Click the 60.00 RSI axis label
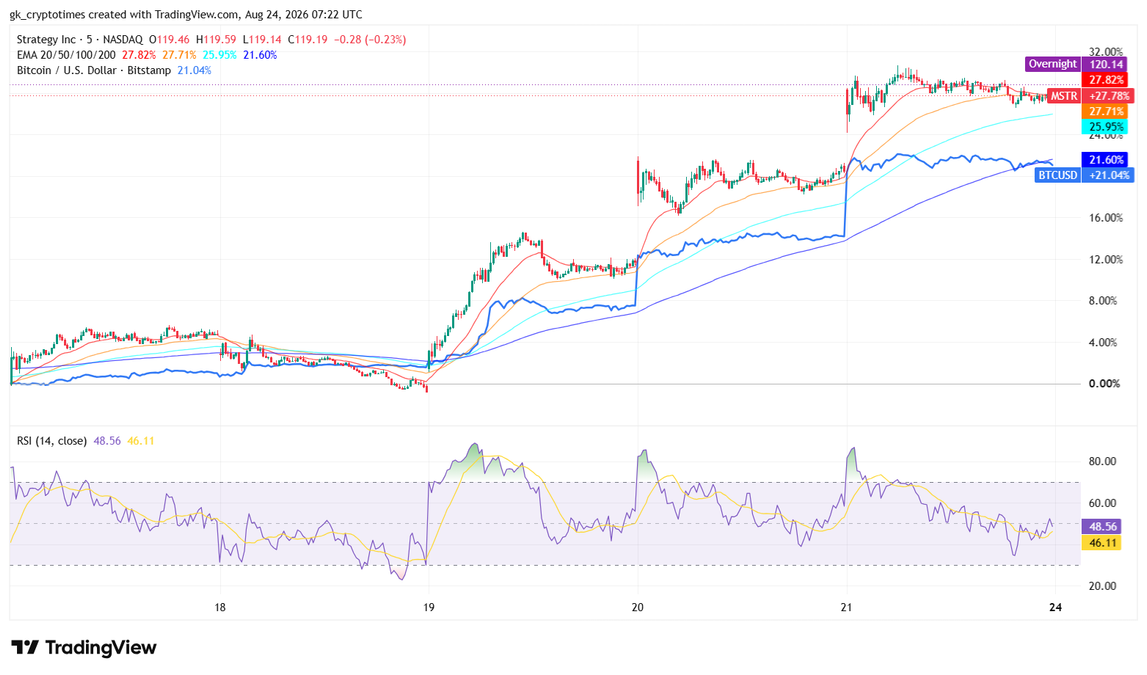Image resolution: width=1147 pixels, height=675 pixels. click(x=1102, y=503)
